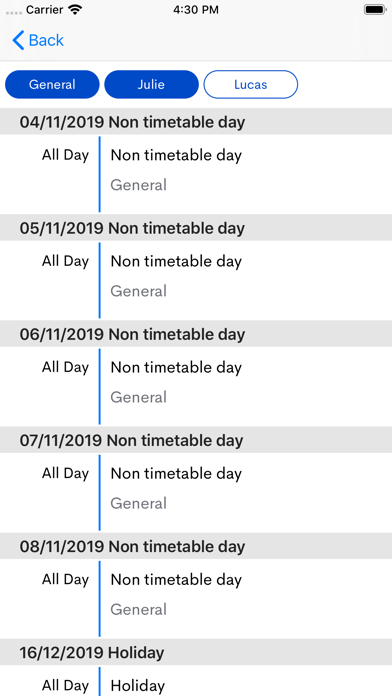The height and width of the screenshot is (696, 392).
Task: Open the 06/11/2019 Non timetable day event
Action: 196,386
